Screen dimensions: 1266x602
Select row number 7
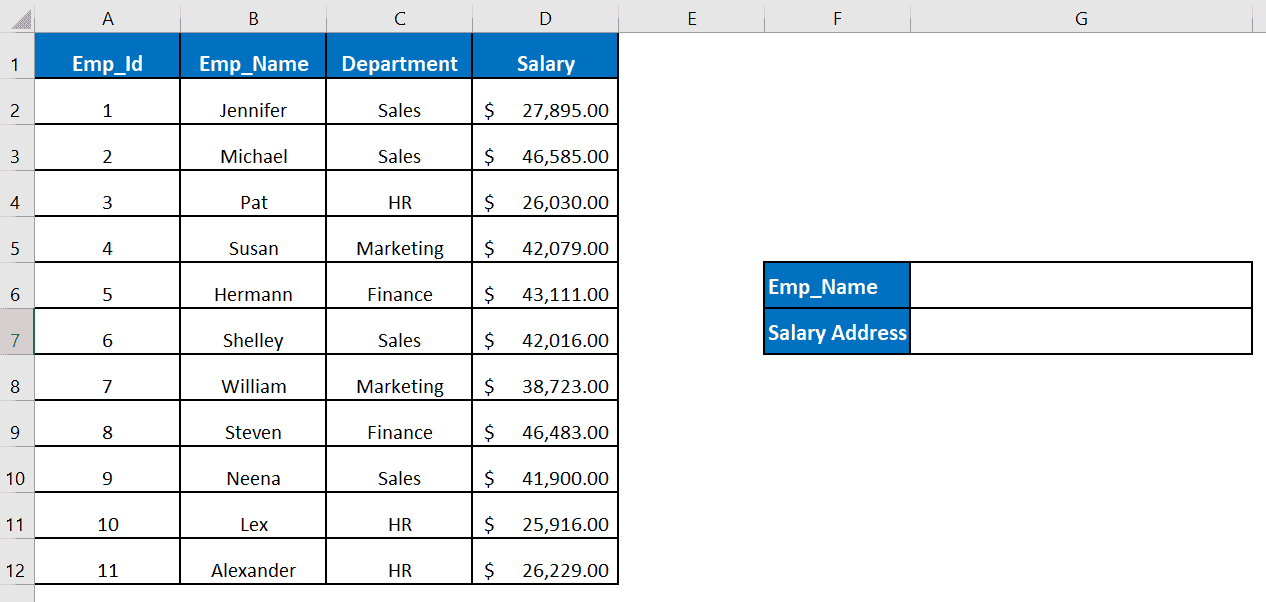pyautogui.click(x=16, y=332)
